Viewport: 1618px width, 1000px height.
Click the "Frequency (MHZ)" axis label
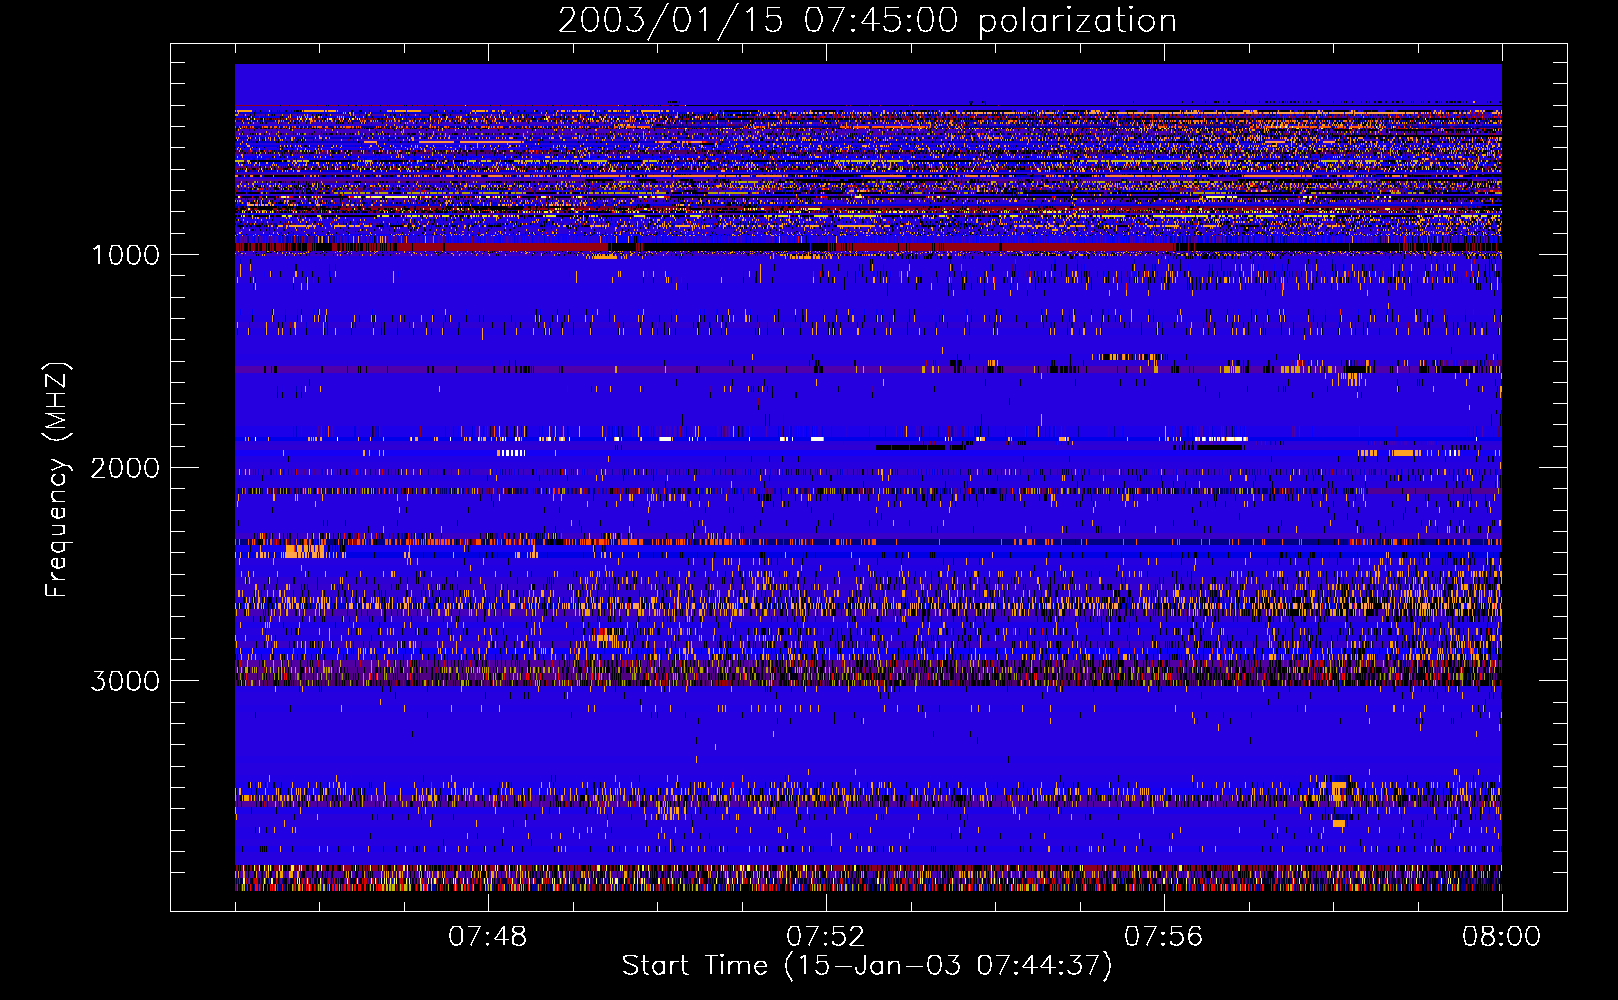pyautogui.click(x=57, y=480)
